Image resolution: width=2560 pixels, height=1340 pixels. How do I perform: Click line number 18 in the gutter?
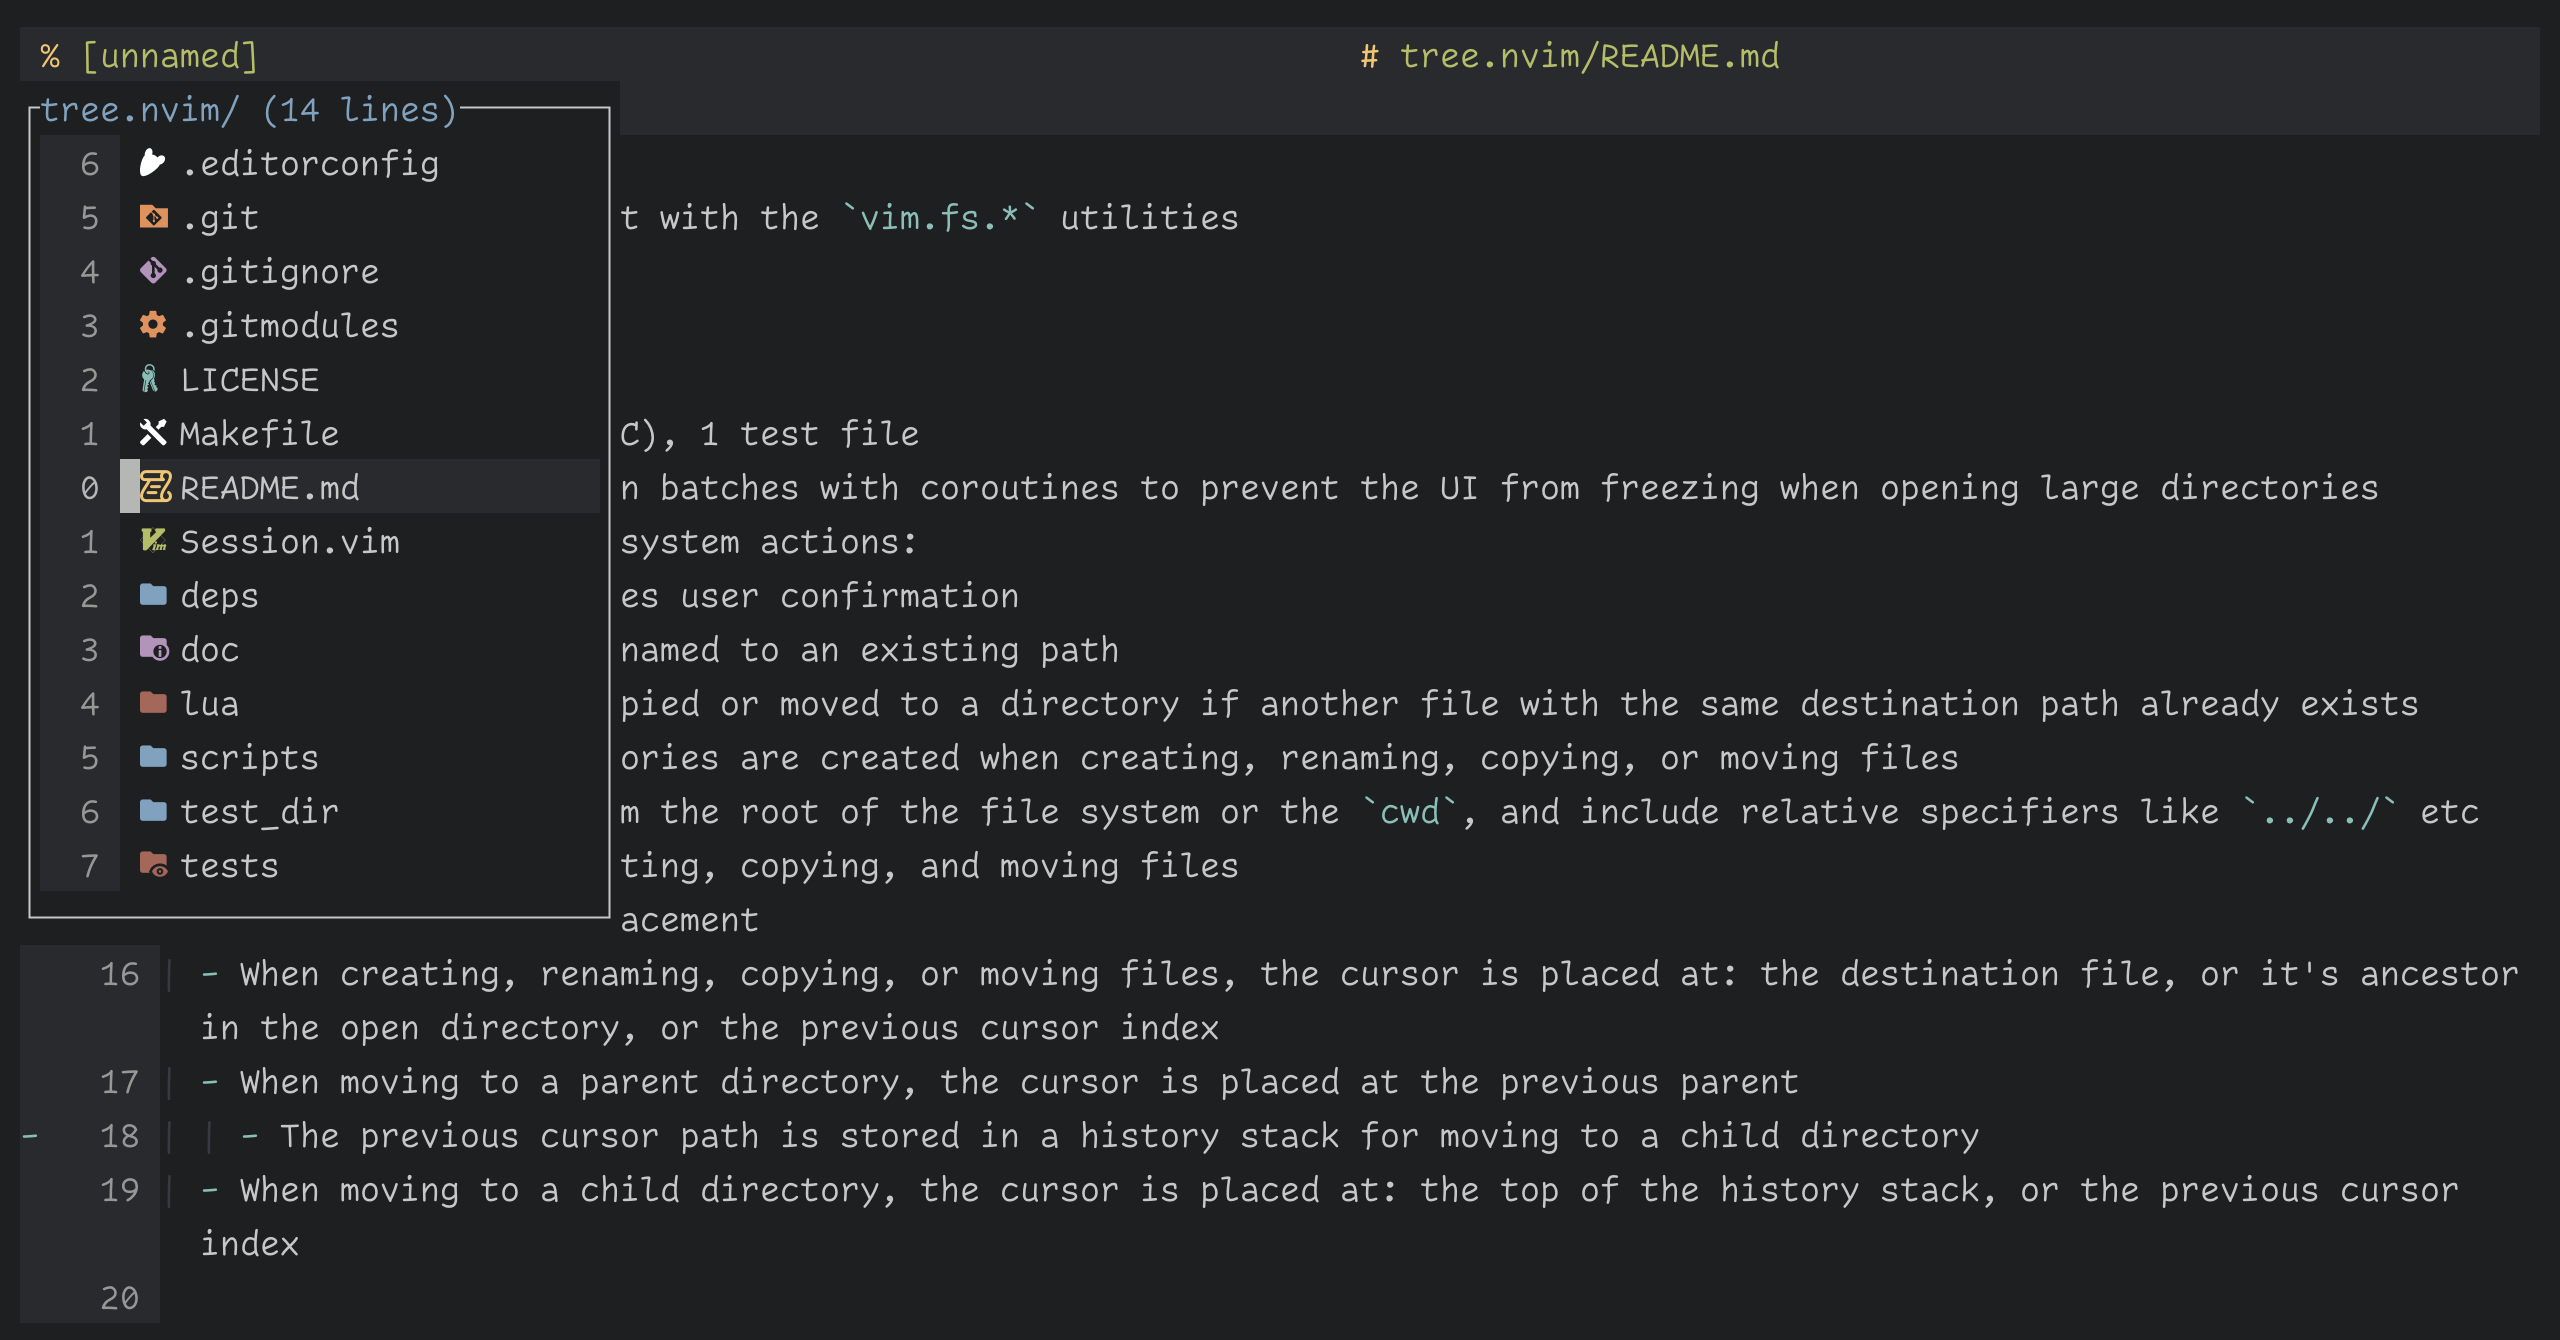point(120,1136)
